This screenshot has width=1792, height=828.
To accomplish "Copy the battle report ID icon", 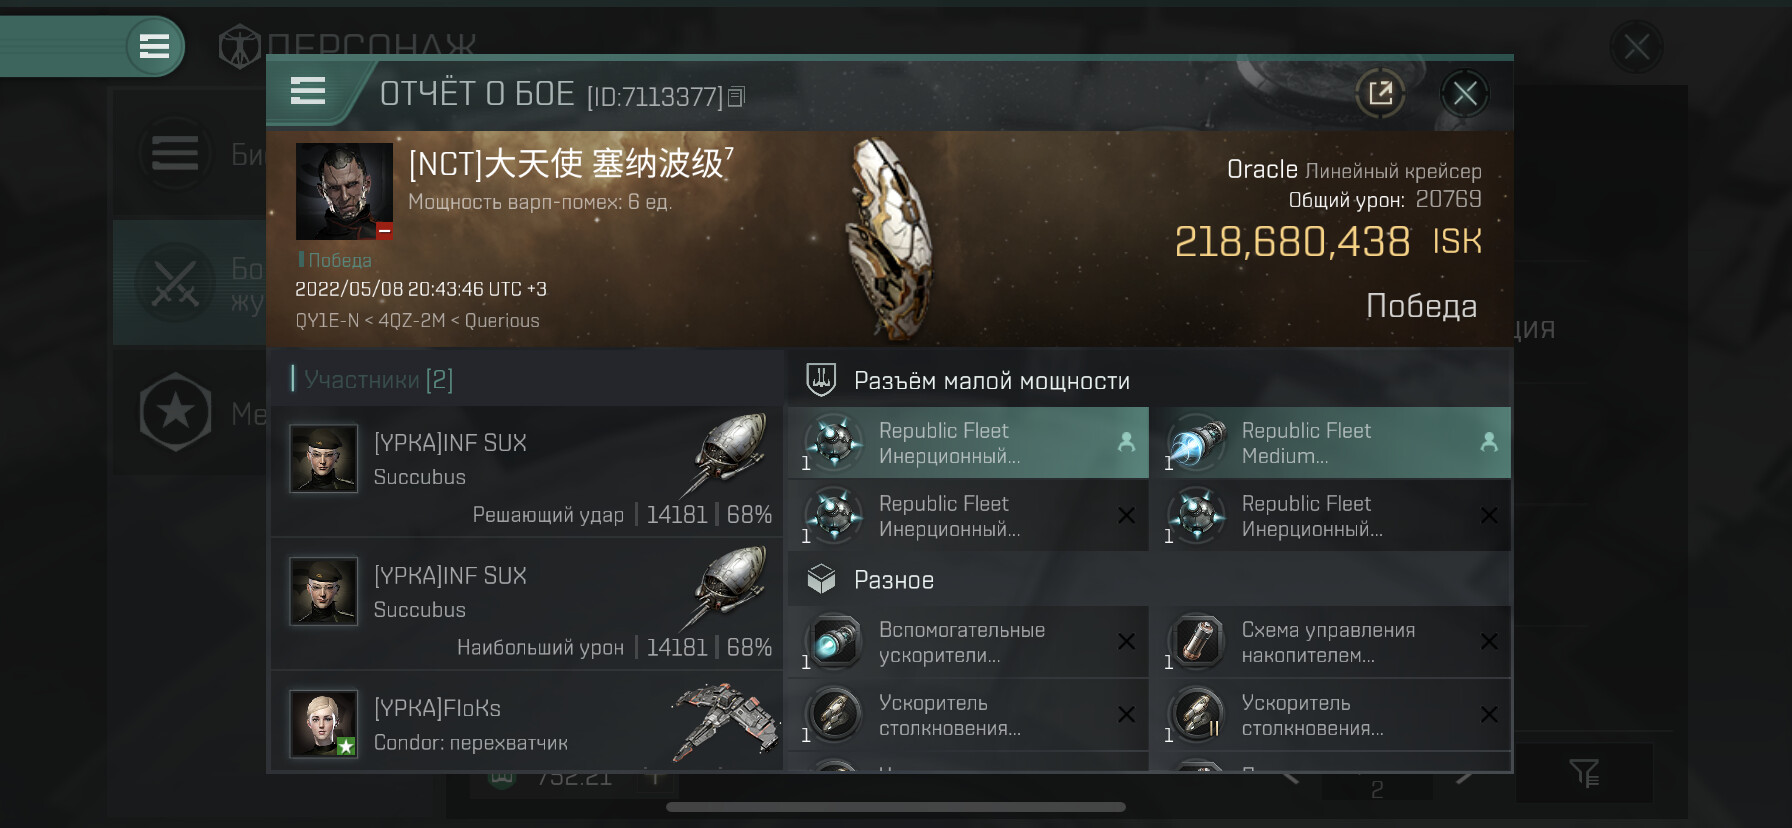I will [737, 97].
